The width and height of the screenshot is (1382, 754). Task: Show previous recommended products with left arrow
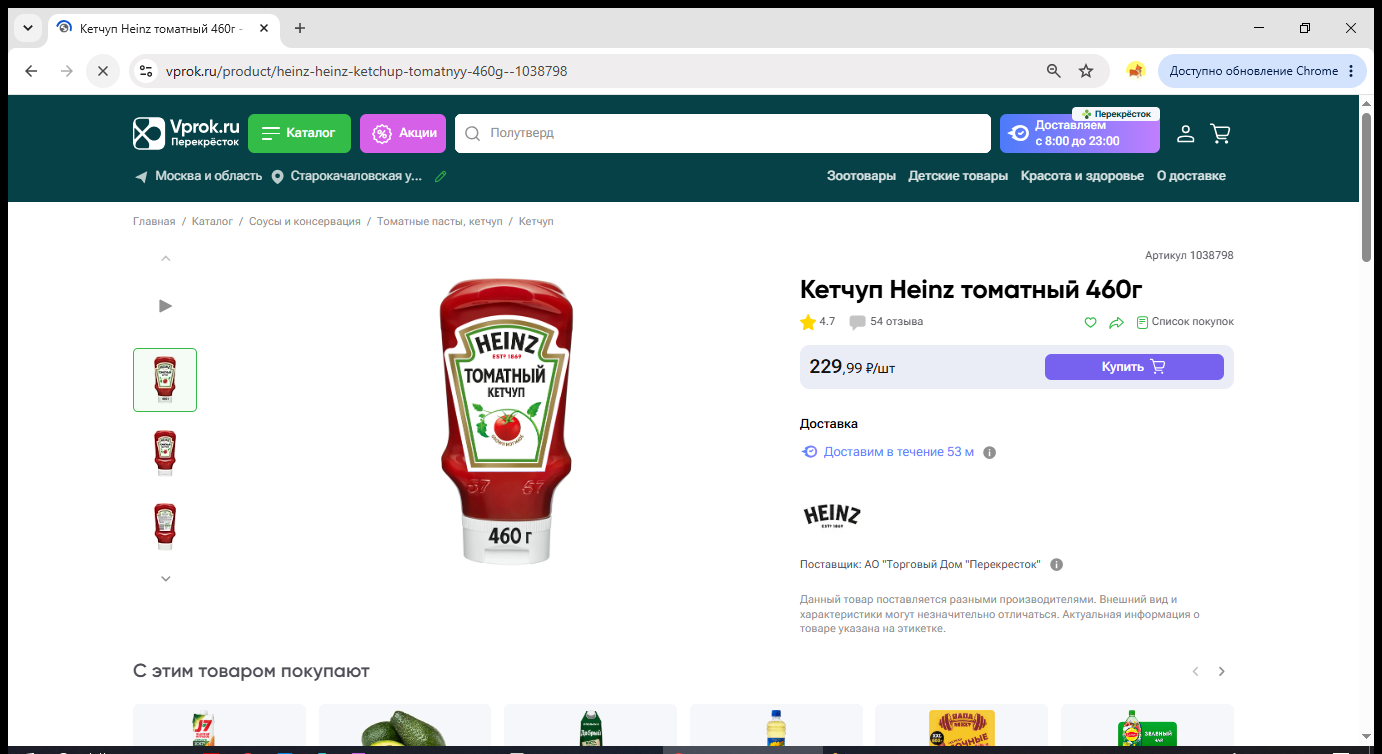click(1195, 671)
